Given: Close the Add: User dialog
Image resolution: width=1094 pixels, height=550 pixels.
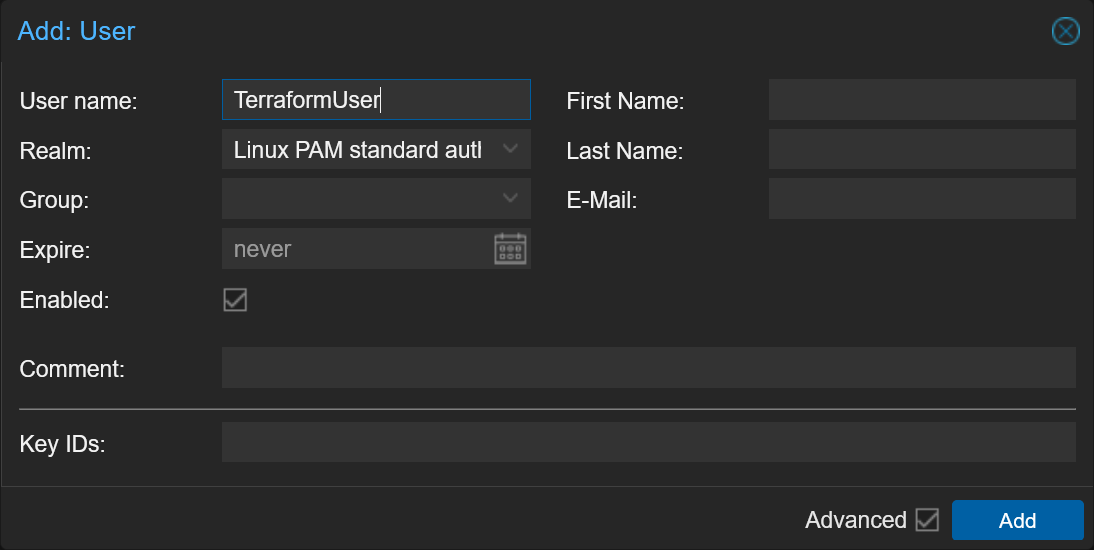Looking at the screenshot, I should tap(1065, 31).
